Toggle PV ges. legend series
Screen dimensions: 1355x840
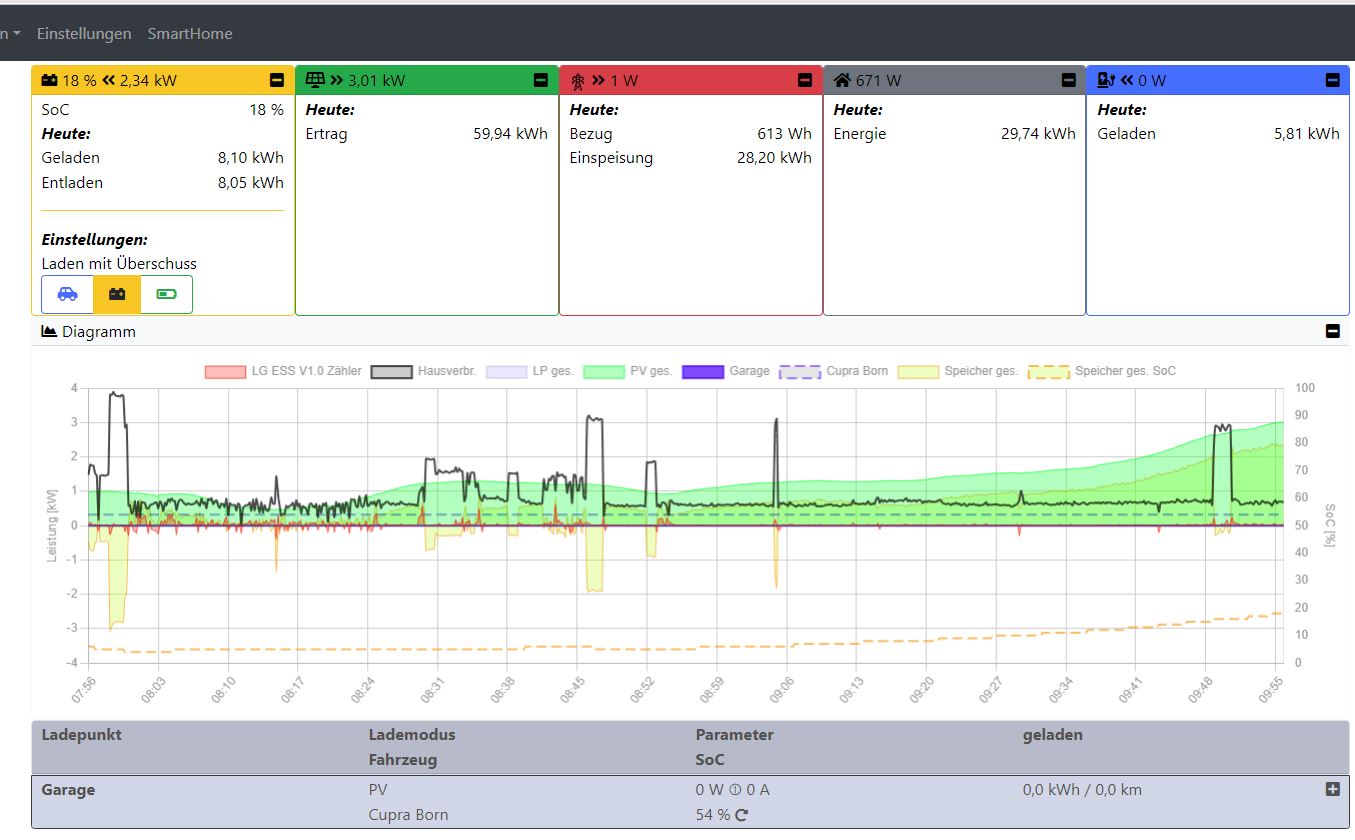coord(627,371)
